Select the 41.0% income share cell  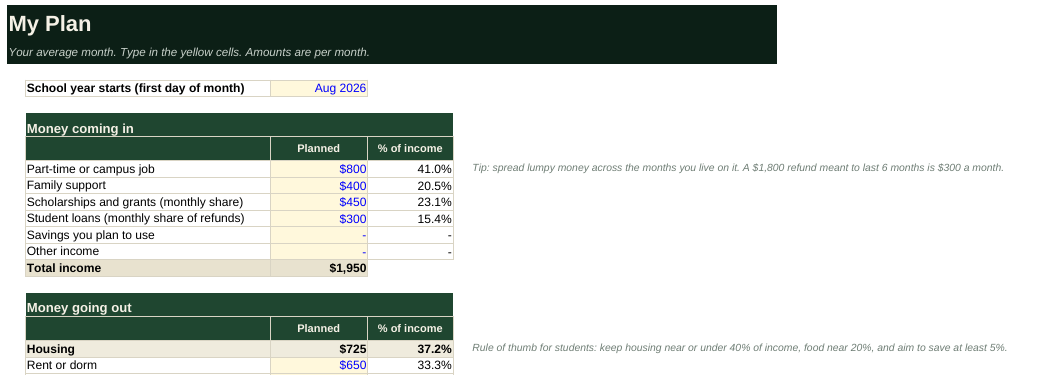410,169
